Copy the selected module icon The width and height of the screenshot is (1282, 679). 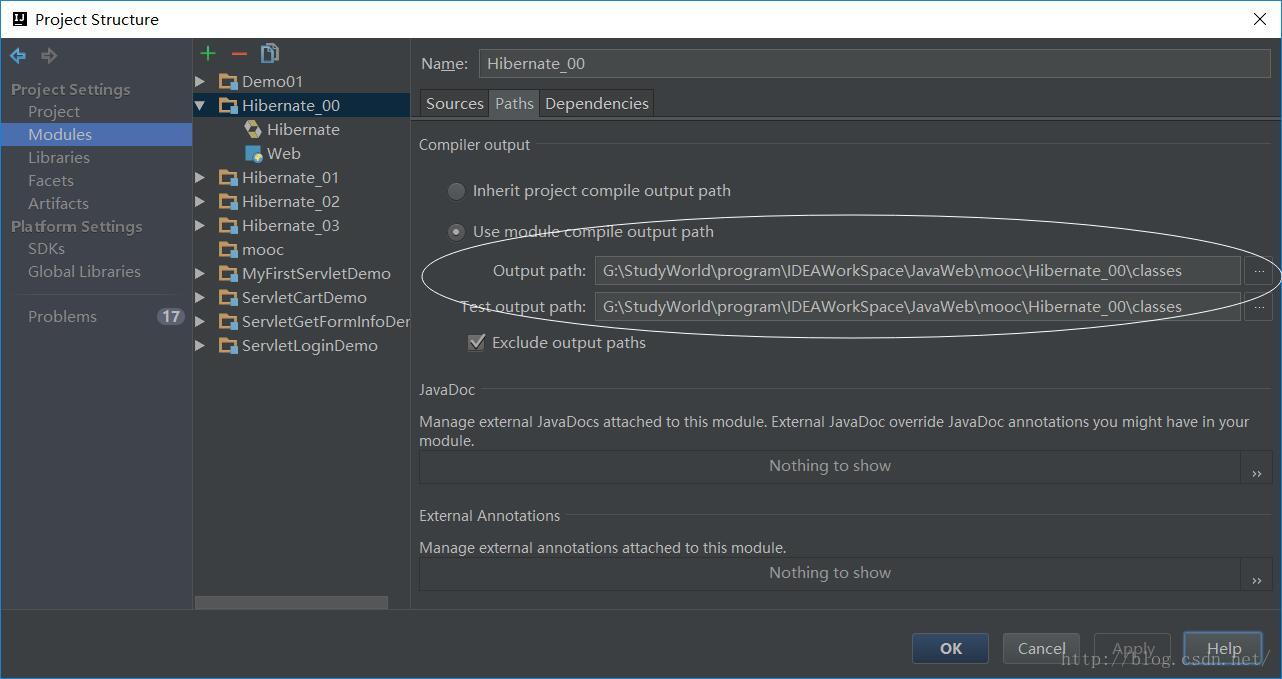[270, 53]
